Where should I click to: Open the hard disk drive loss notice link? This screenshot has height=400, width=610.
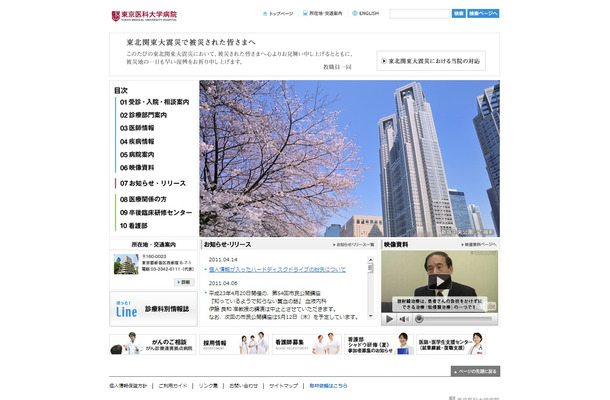click(x=277, y=269)
